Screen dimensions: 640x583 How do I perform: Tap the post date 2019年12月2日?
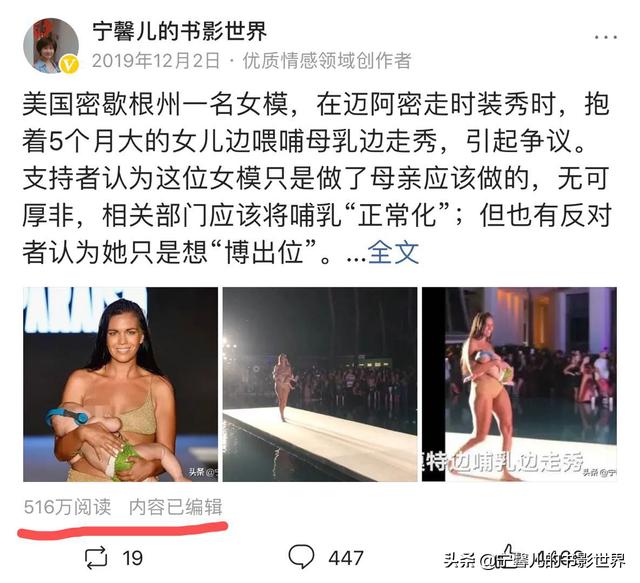[156, 61]
